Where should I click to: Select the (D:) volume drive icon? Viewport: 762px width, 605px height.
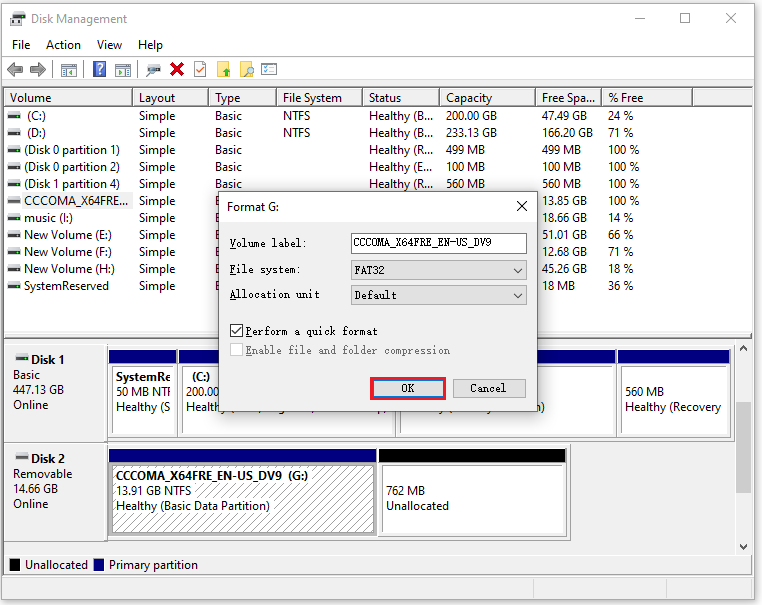15,133
